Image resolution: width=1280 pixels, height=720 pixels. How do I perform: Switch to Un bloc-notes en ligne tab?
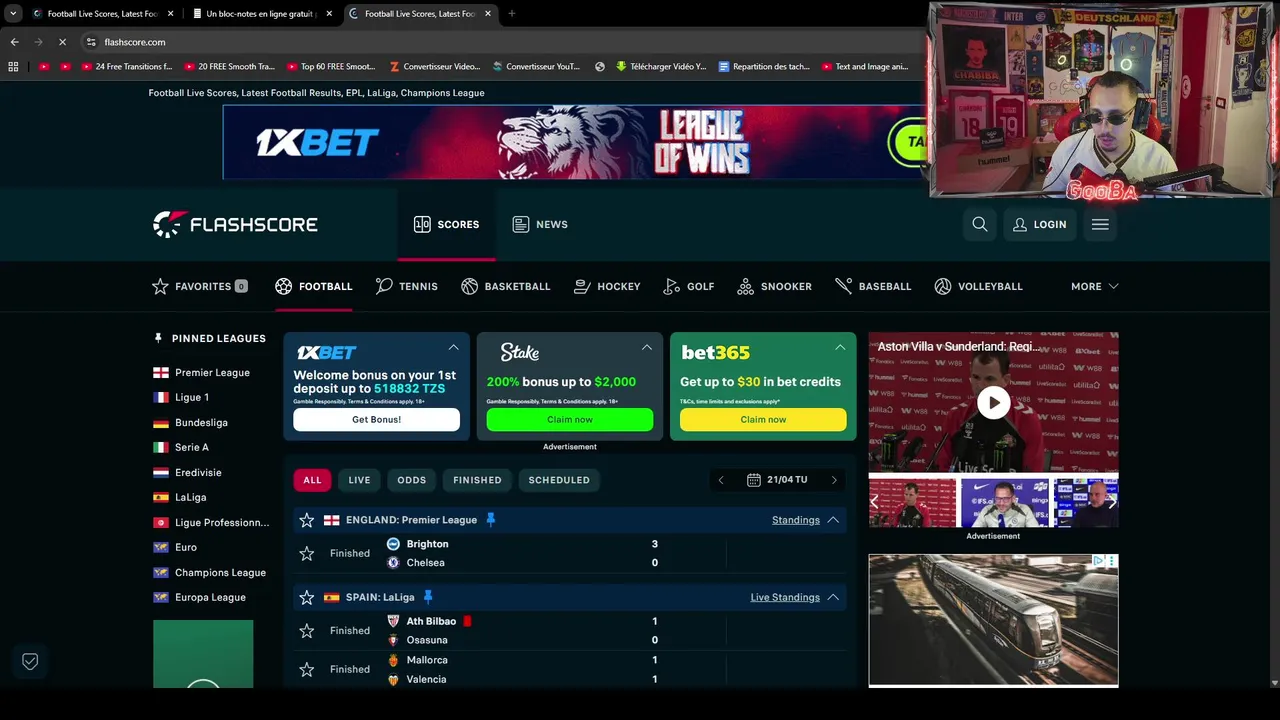tap(260, 14)
